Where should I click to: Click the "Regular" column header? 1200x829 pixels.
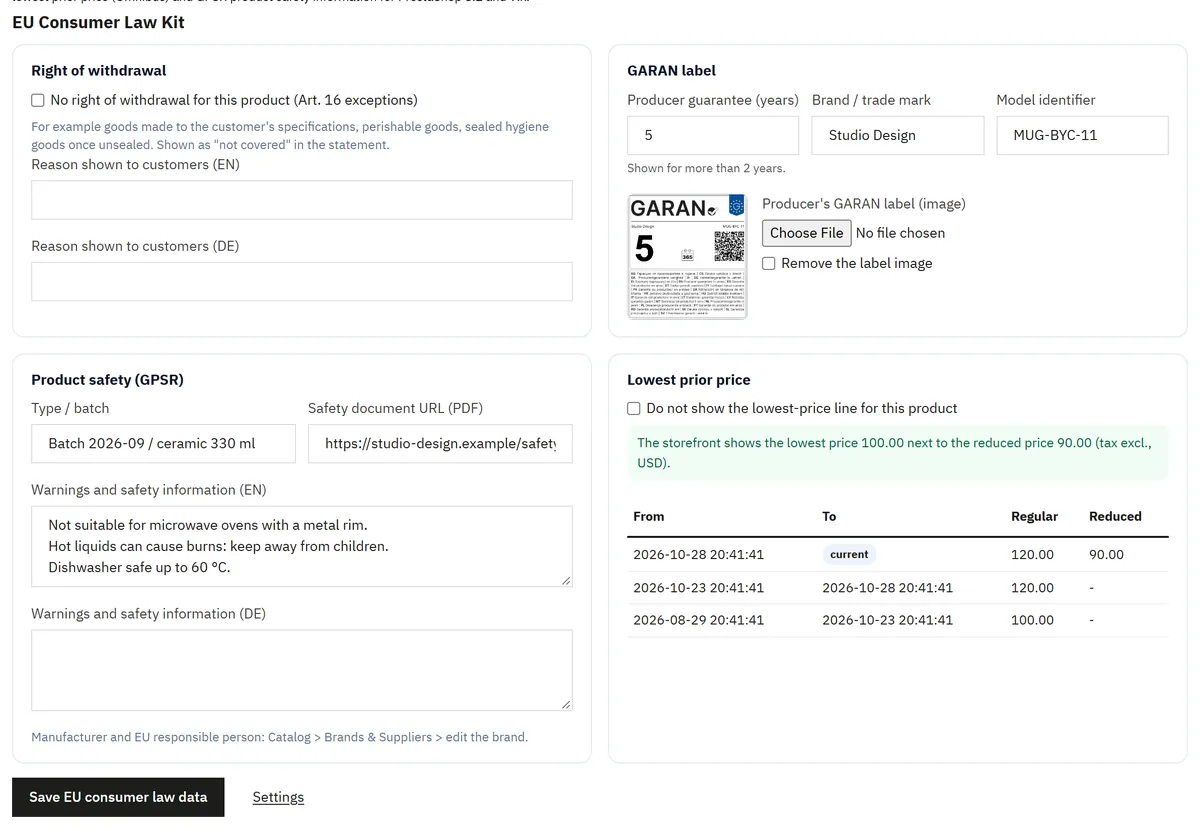[1034, 516]
